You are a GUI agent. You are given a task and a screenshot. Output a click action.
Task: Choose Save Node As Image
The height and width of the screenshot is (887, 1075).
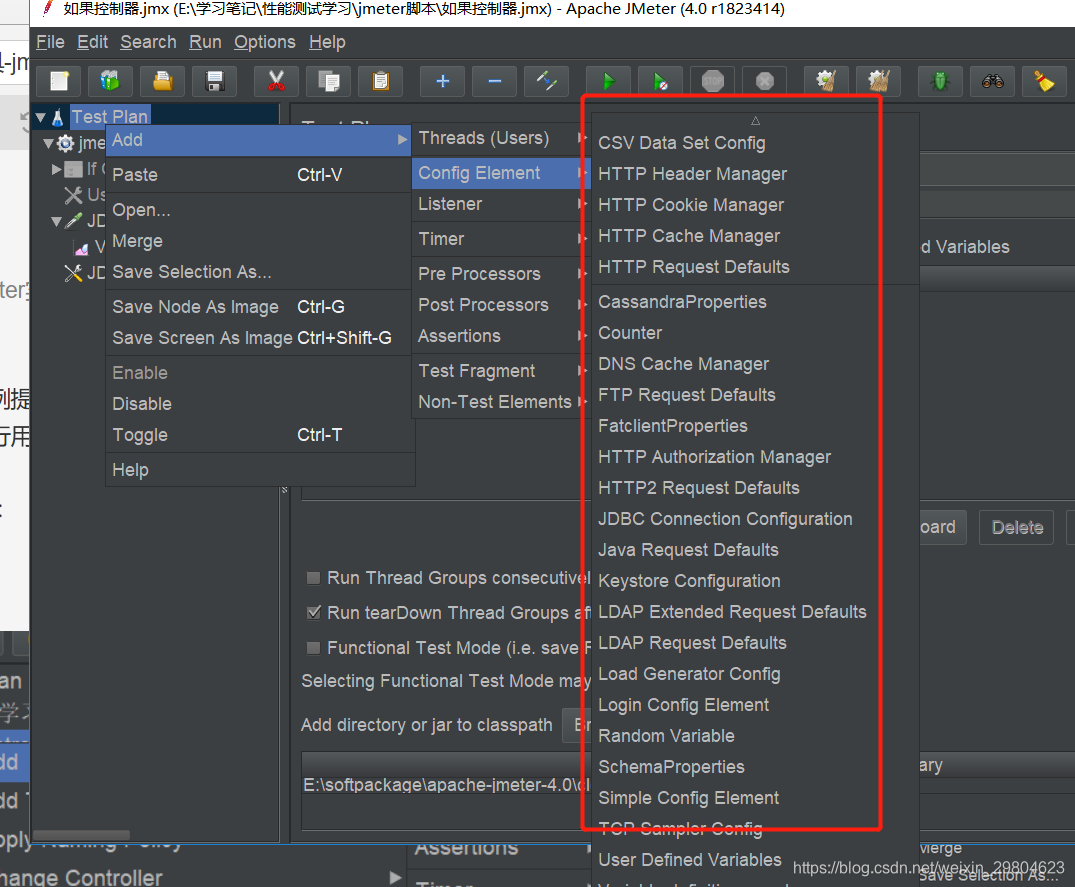click(259, 307)
